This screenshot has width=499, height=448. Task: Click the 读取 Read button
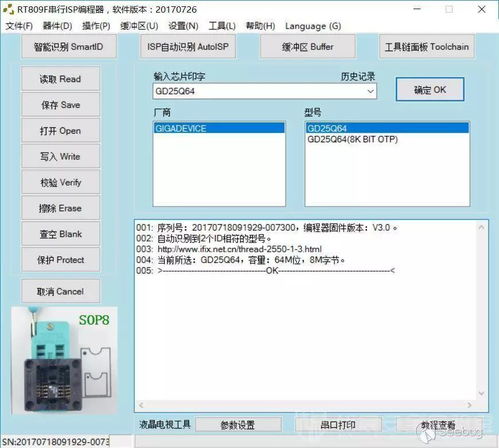60,79
